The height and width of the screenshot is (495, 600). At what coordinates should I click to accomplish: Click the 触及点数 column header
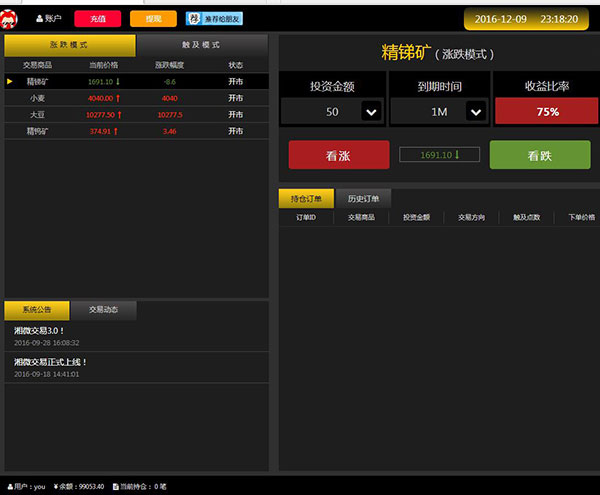coord(527,217)
